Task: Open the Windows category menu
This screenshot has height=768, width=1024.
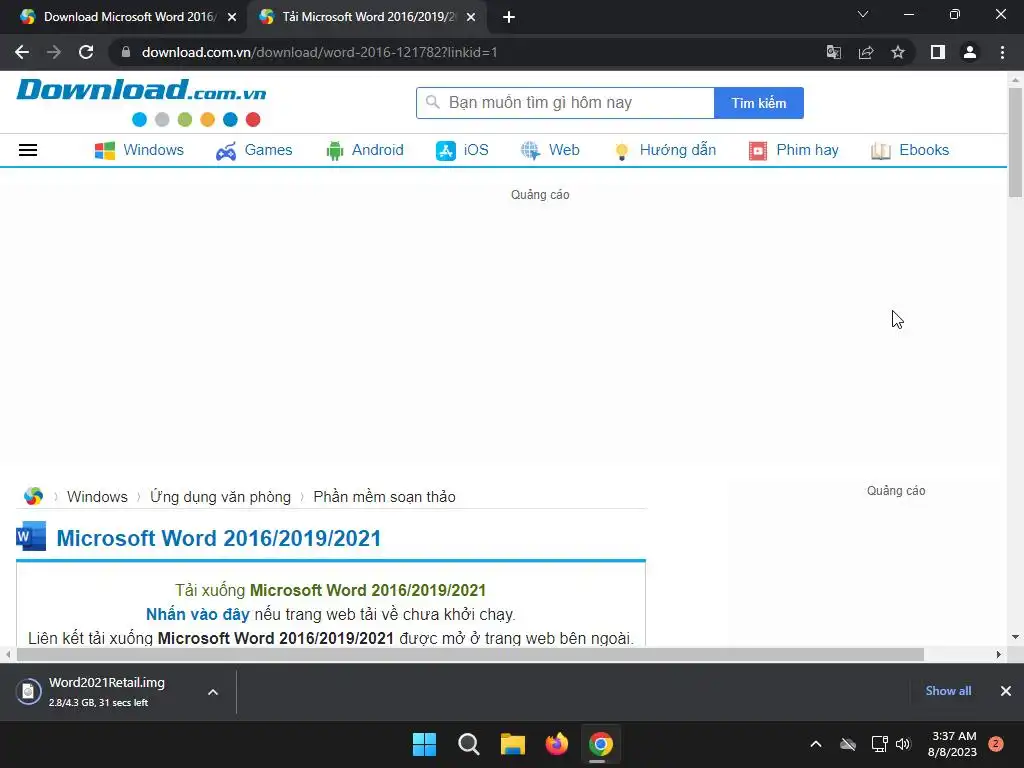Action: point(139,150)
